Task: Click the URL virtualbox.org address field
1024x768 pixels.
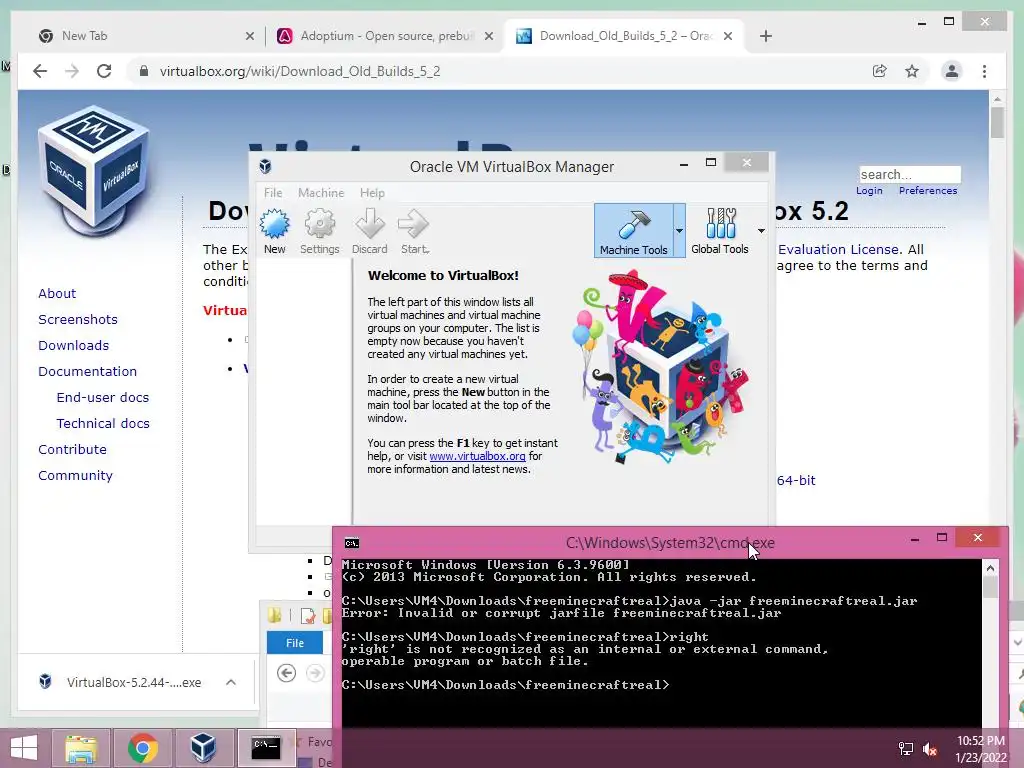Action: [300, 71]
